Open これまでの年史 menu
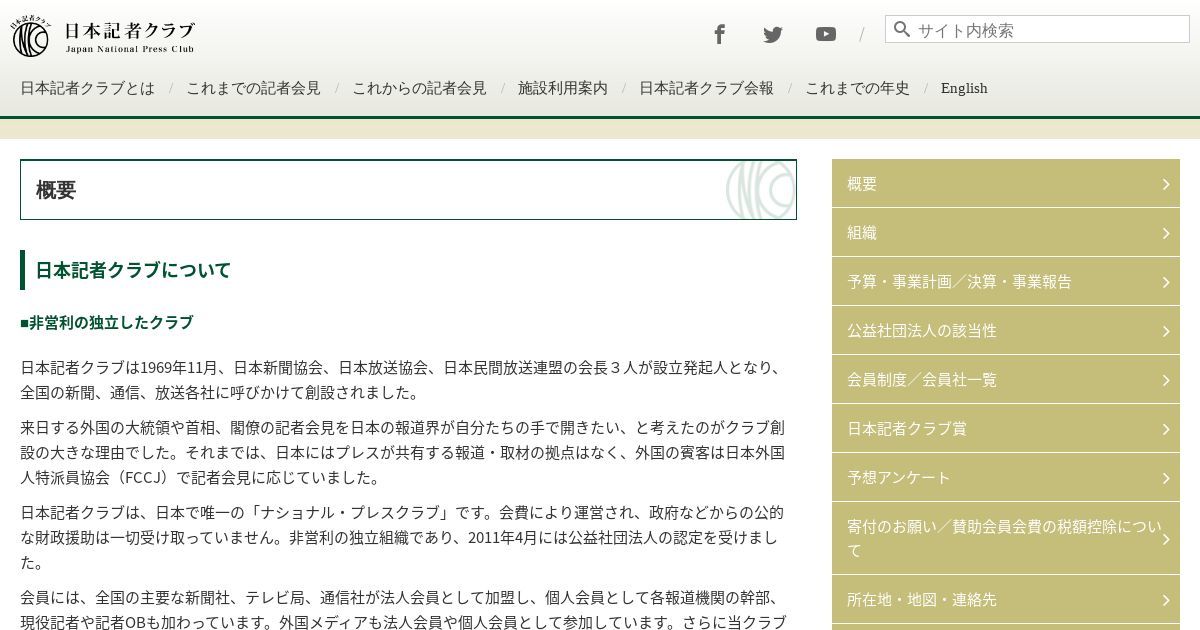 click(857, 88)
